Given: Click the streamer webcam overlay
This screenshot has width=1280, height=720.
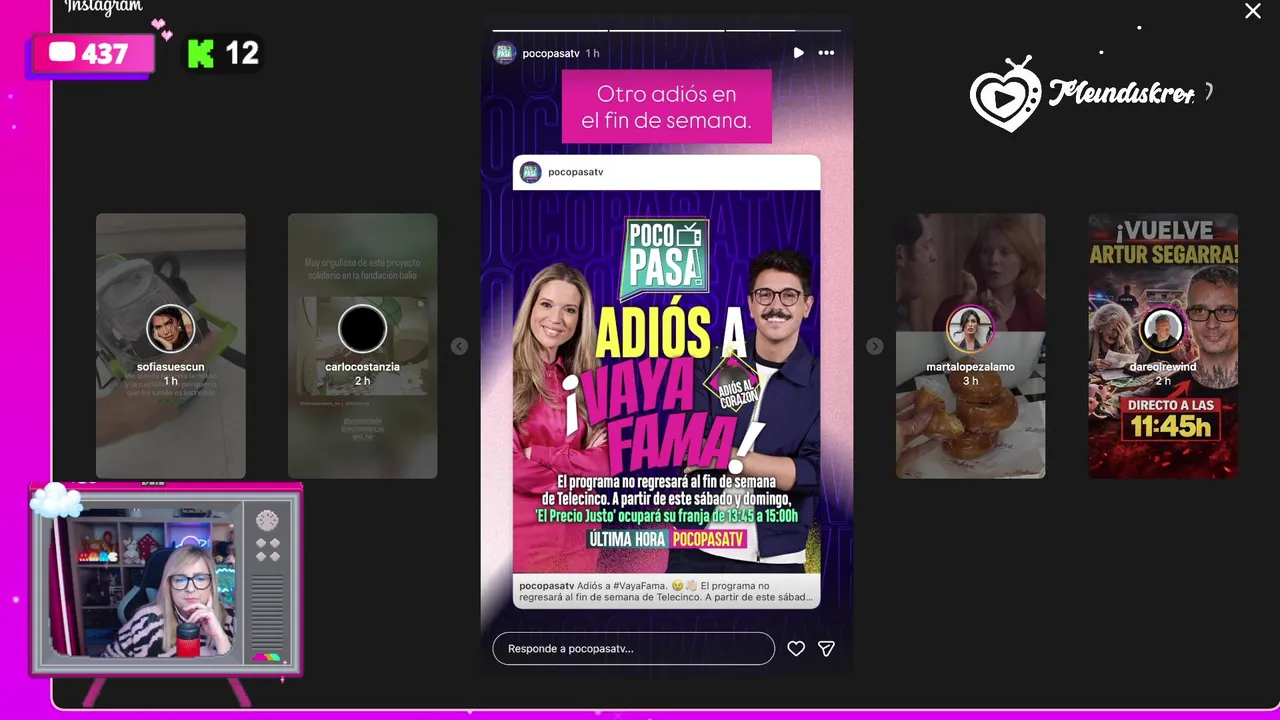Looking at the screenshot, I should click(x=166, y=580).
